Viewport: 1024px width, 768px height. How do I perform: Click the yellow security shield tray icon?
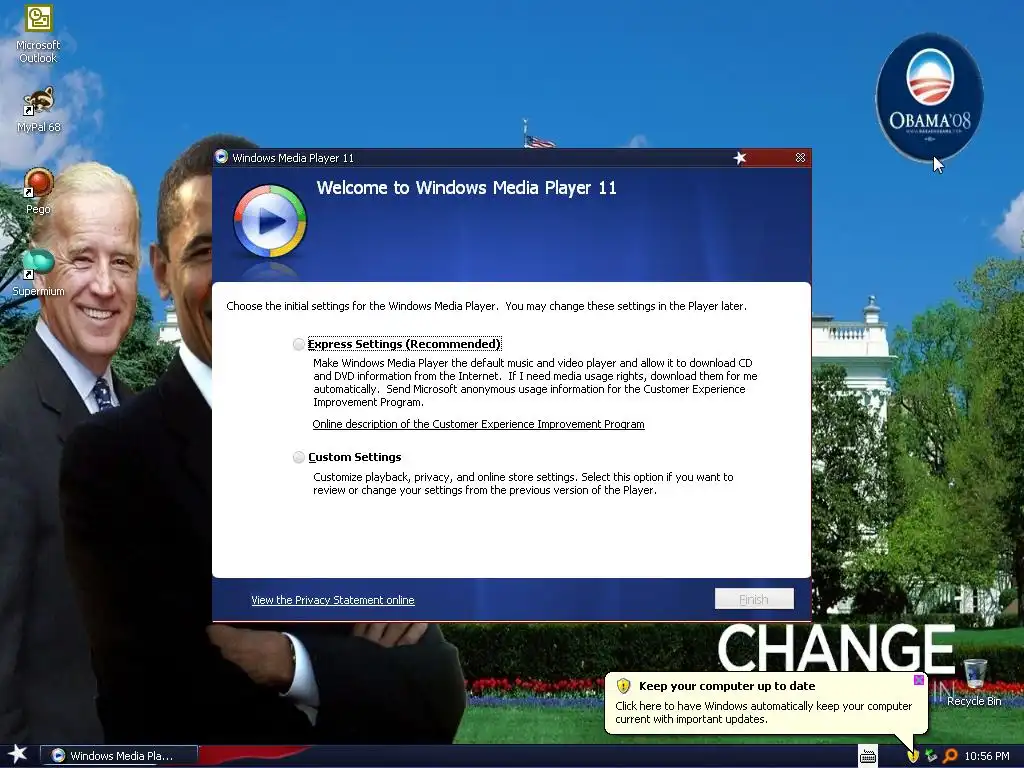point(912,756)
